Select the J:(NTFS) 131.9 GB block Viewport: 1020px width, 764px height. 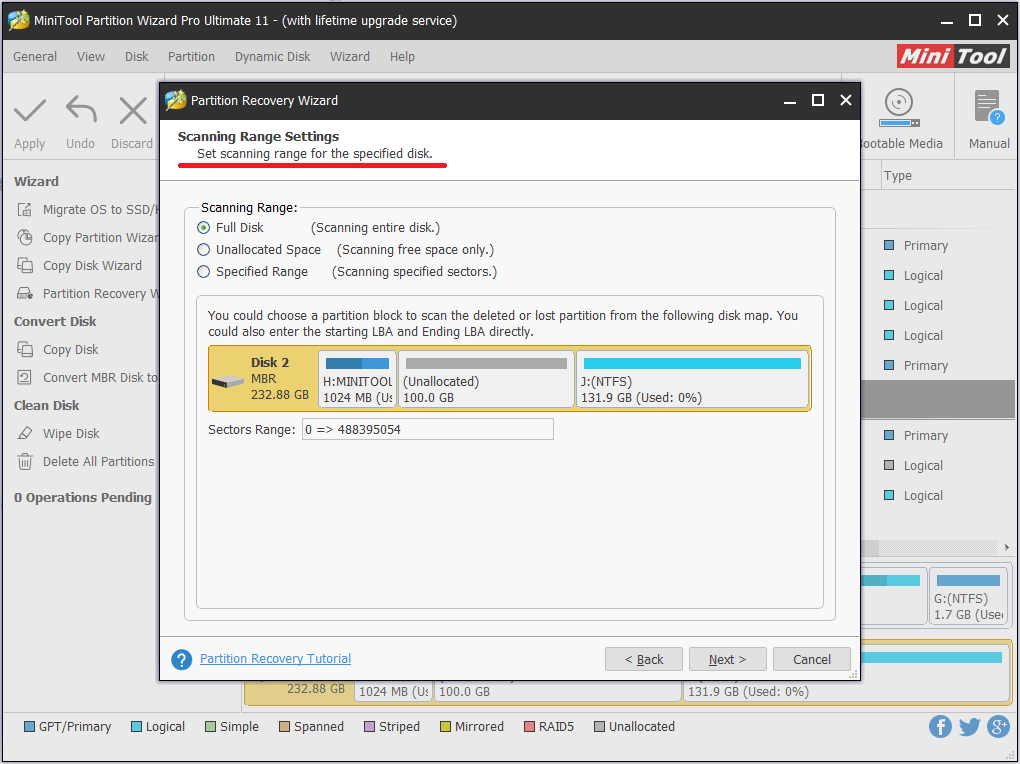click(692, 379)
